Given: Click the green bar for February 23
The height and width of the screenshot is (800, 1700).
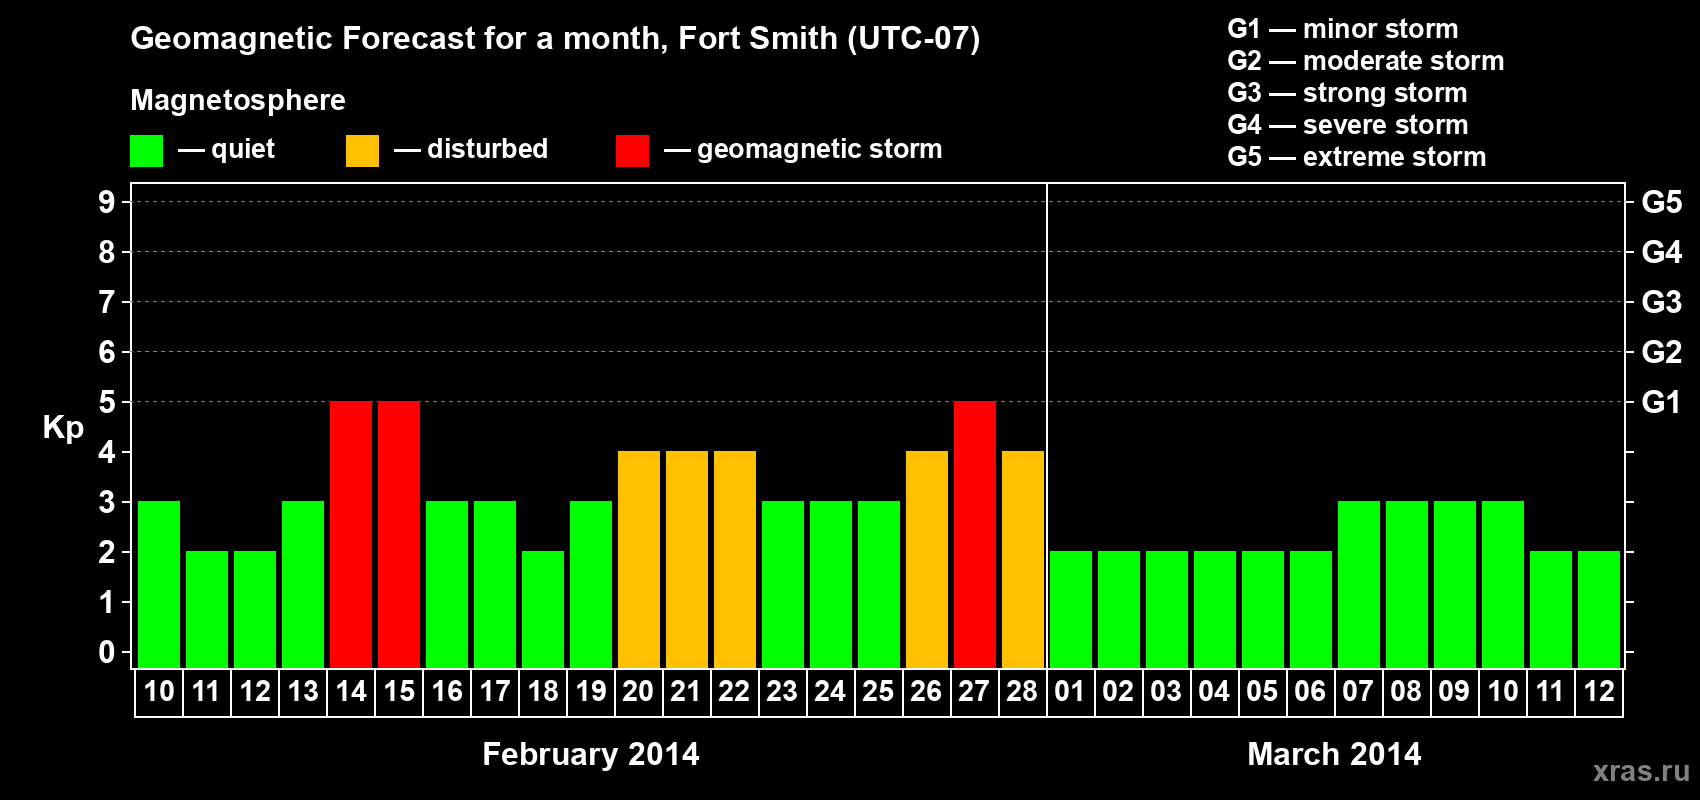Looking at the screenshot, I should 783,584.
